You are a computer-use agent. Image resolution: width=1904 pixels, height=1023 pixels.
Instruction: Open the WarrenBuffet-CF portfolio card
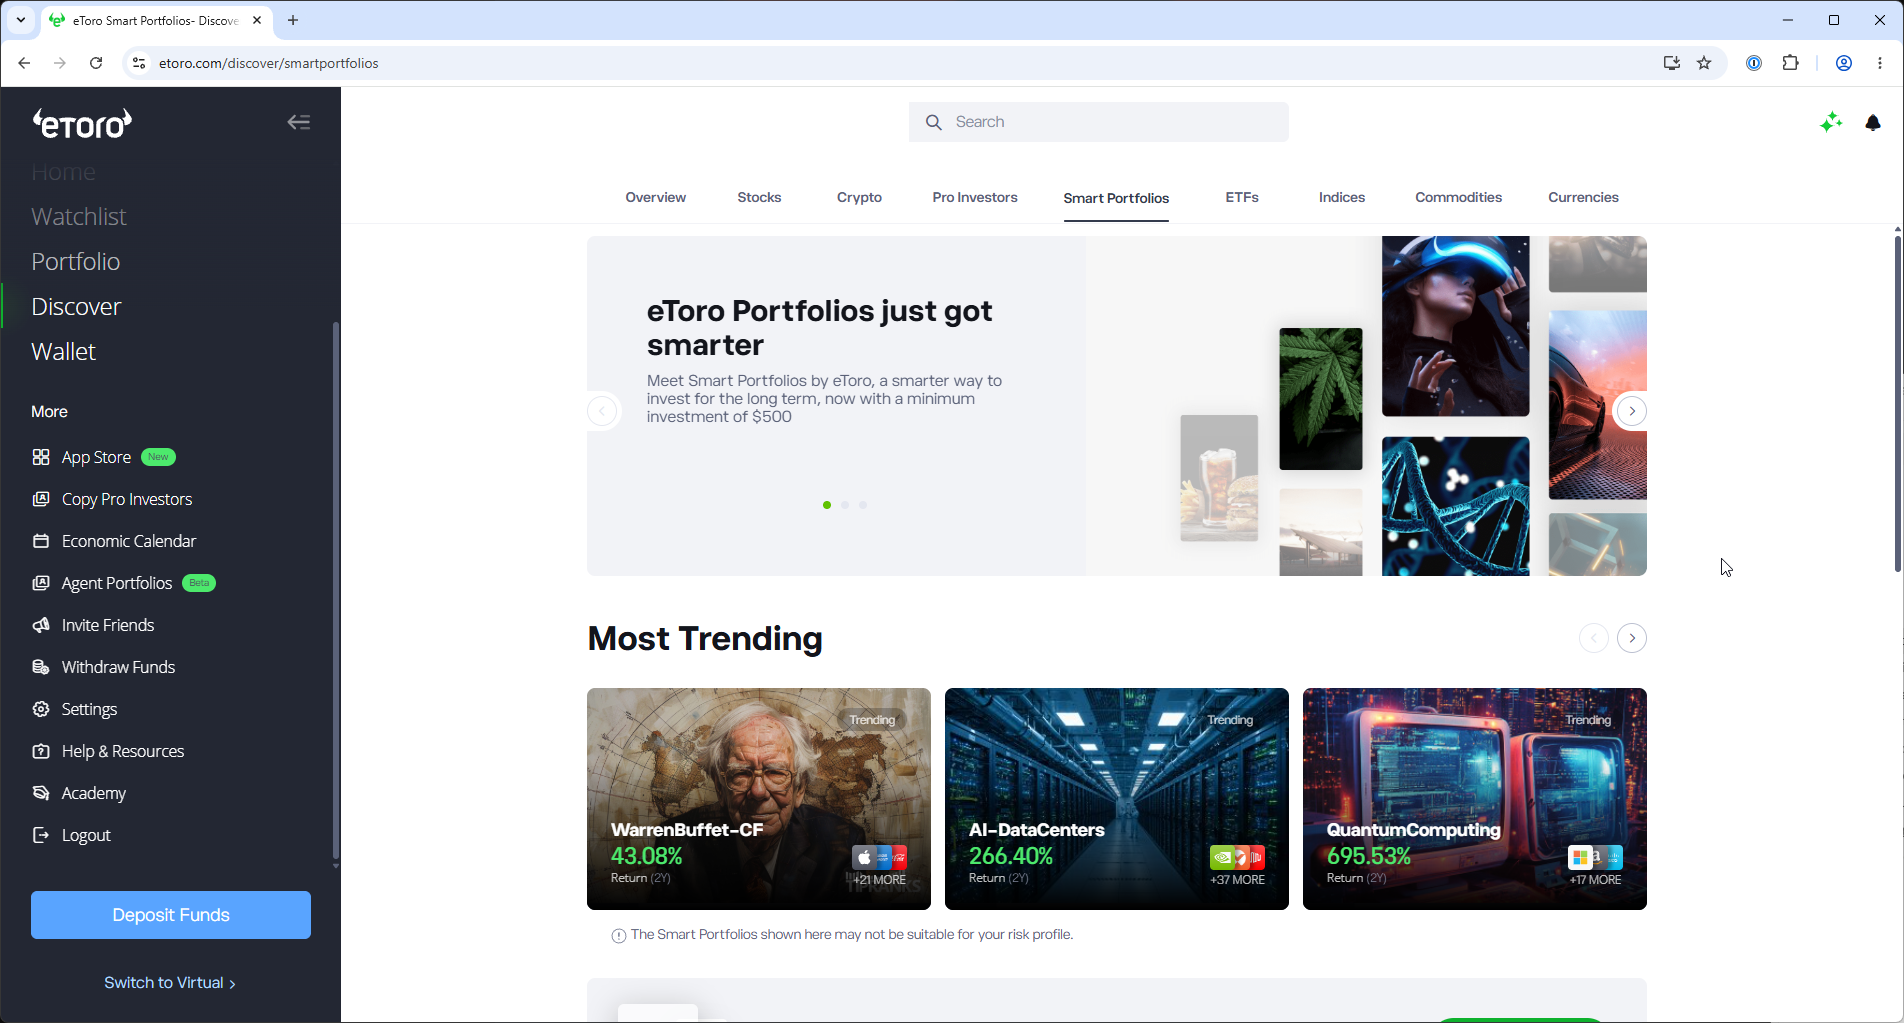[x=759, y=799]
